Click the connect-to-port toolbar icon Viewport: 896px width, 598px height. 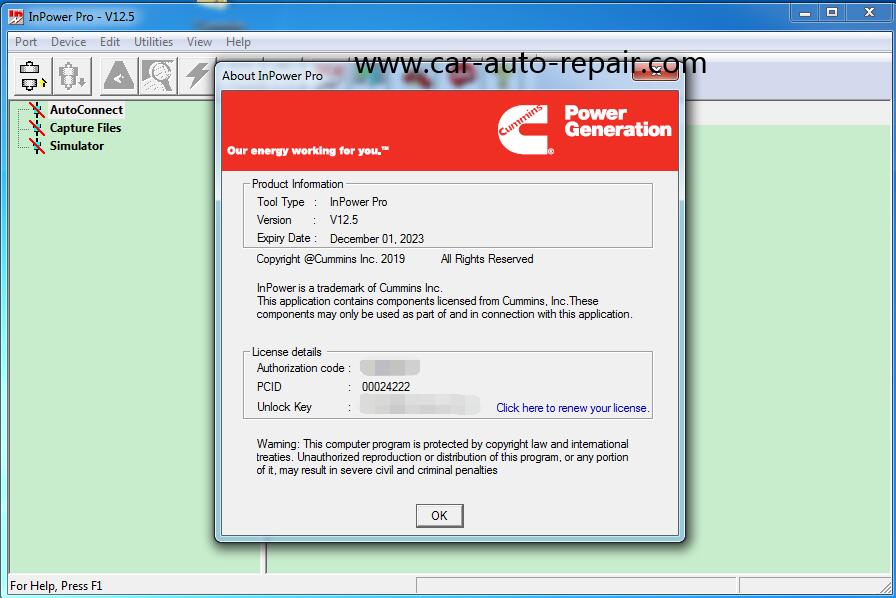[x=33, y=75]
